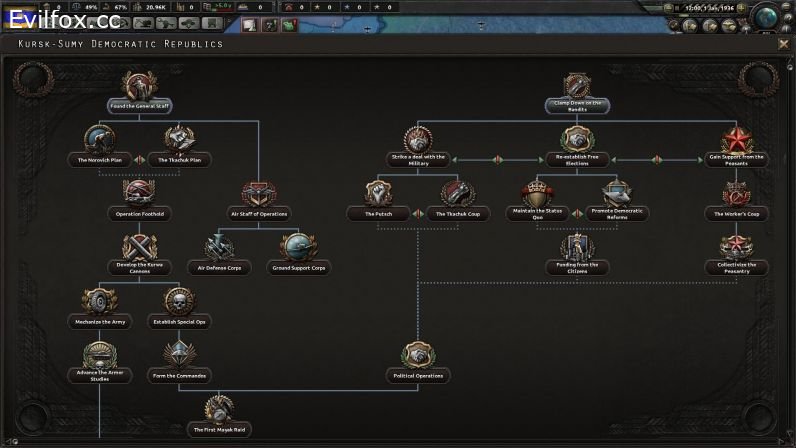The image size is (796, 448).
Task: Close the focus tree panel
Action: (x=783, y=44)
